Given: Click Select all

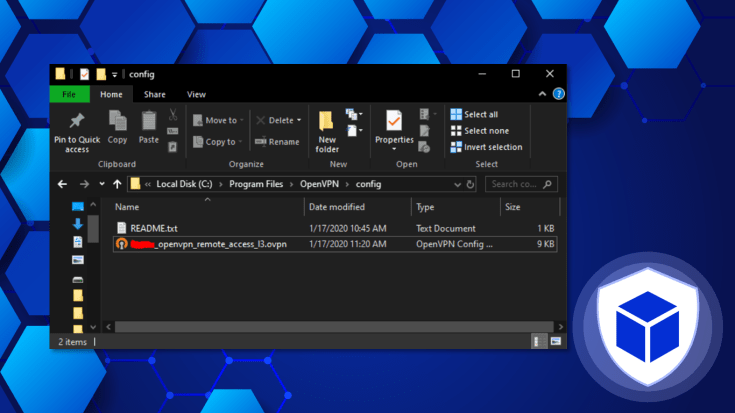Looking at the screenshot, I should click(x=474, y=114).
